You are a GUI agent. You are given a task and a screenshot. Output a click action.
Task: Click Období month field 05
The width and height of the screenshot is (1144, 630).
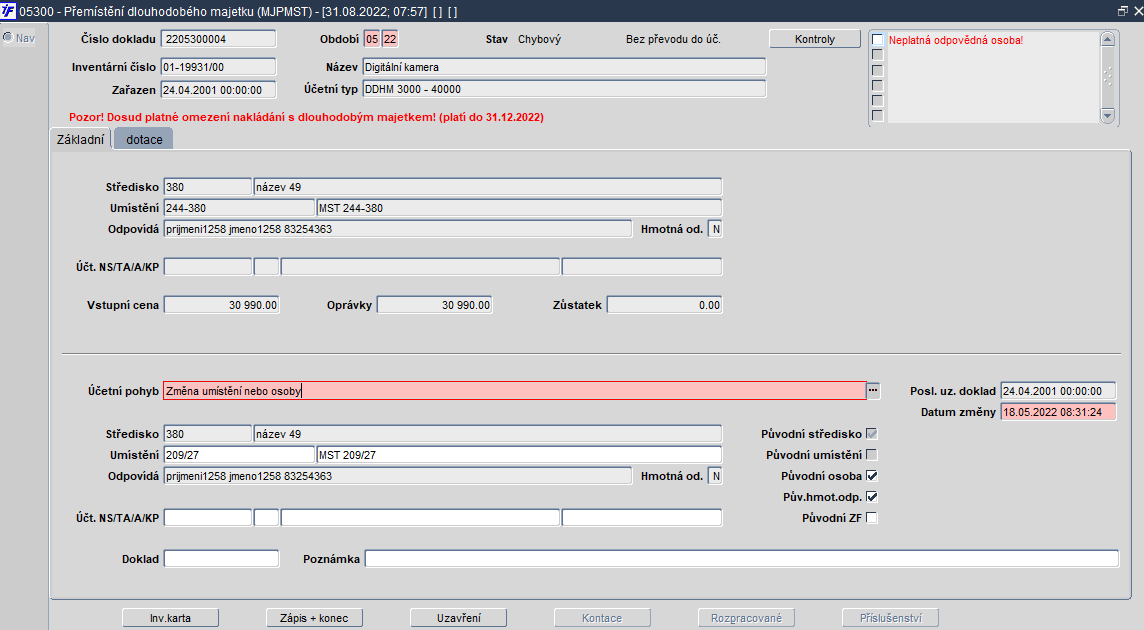pyautogui.click(x=372, y=39)
